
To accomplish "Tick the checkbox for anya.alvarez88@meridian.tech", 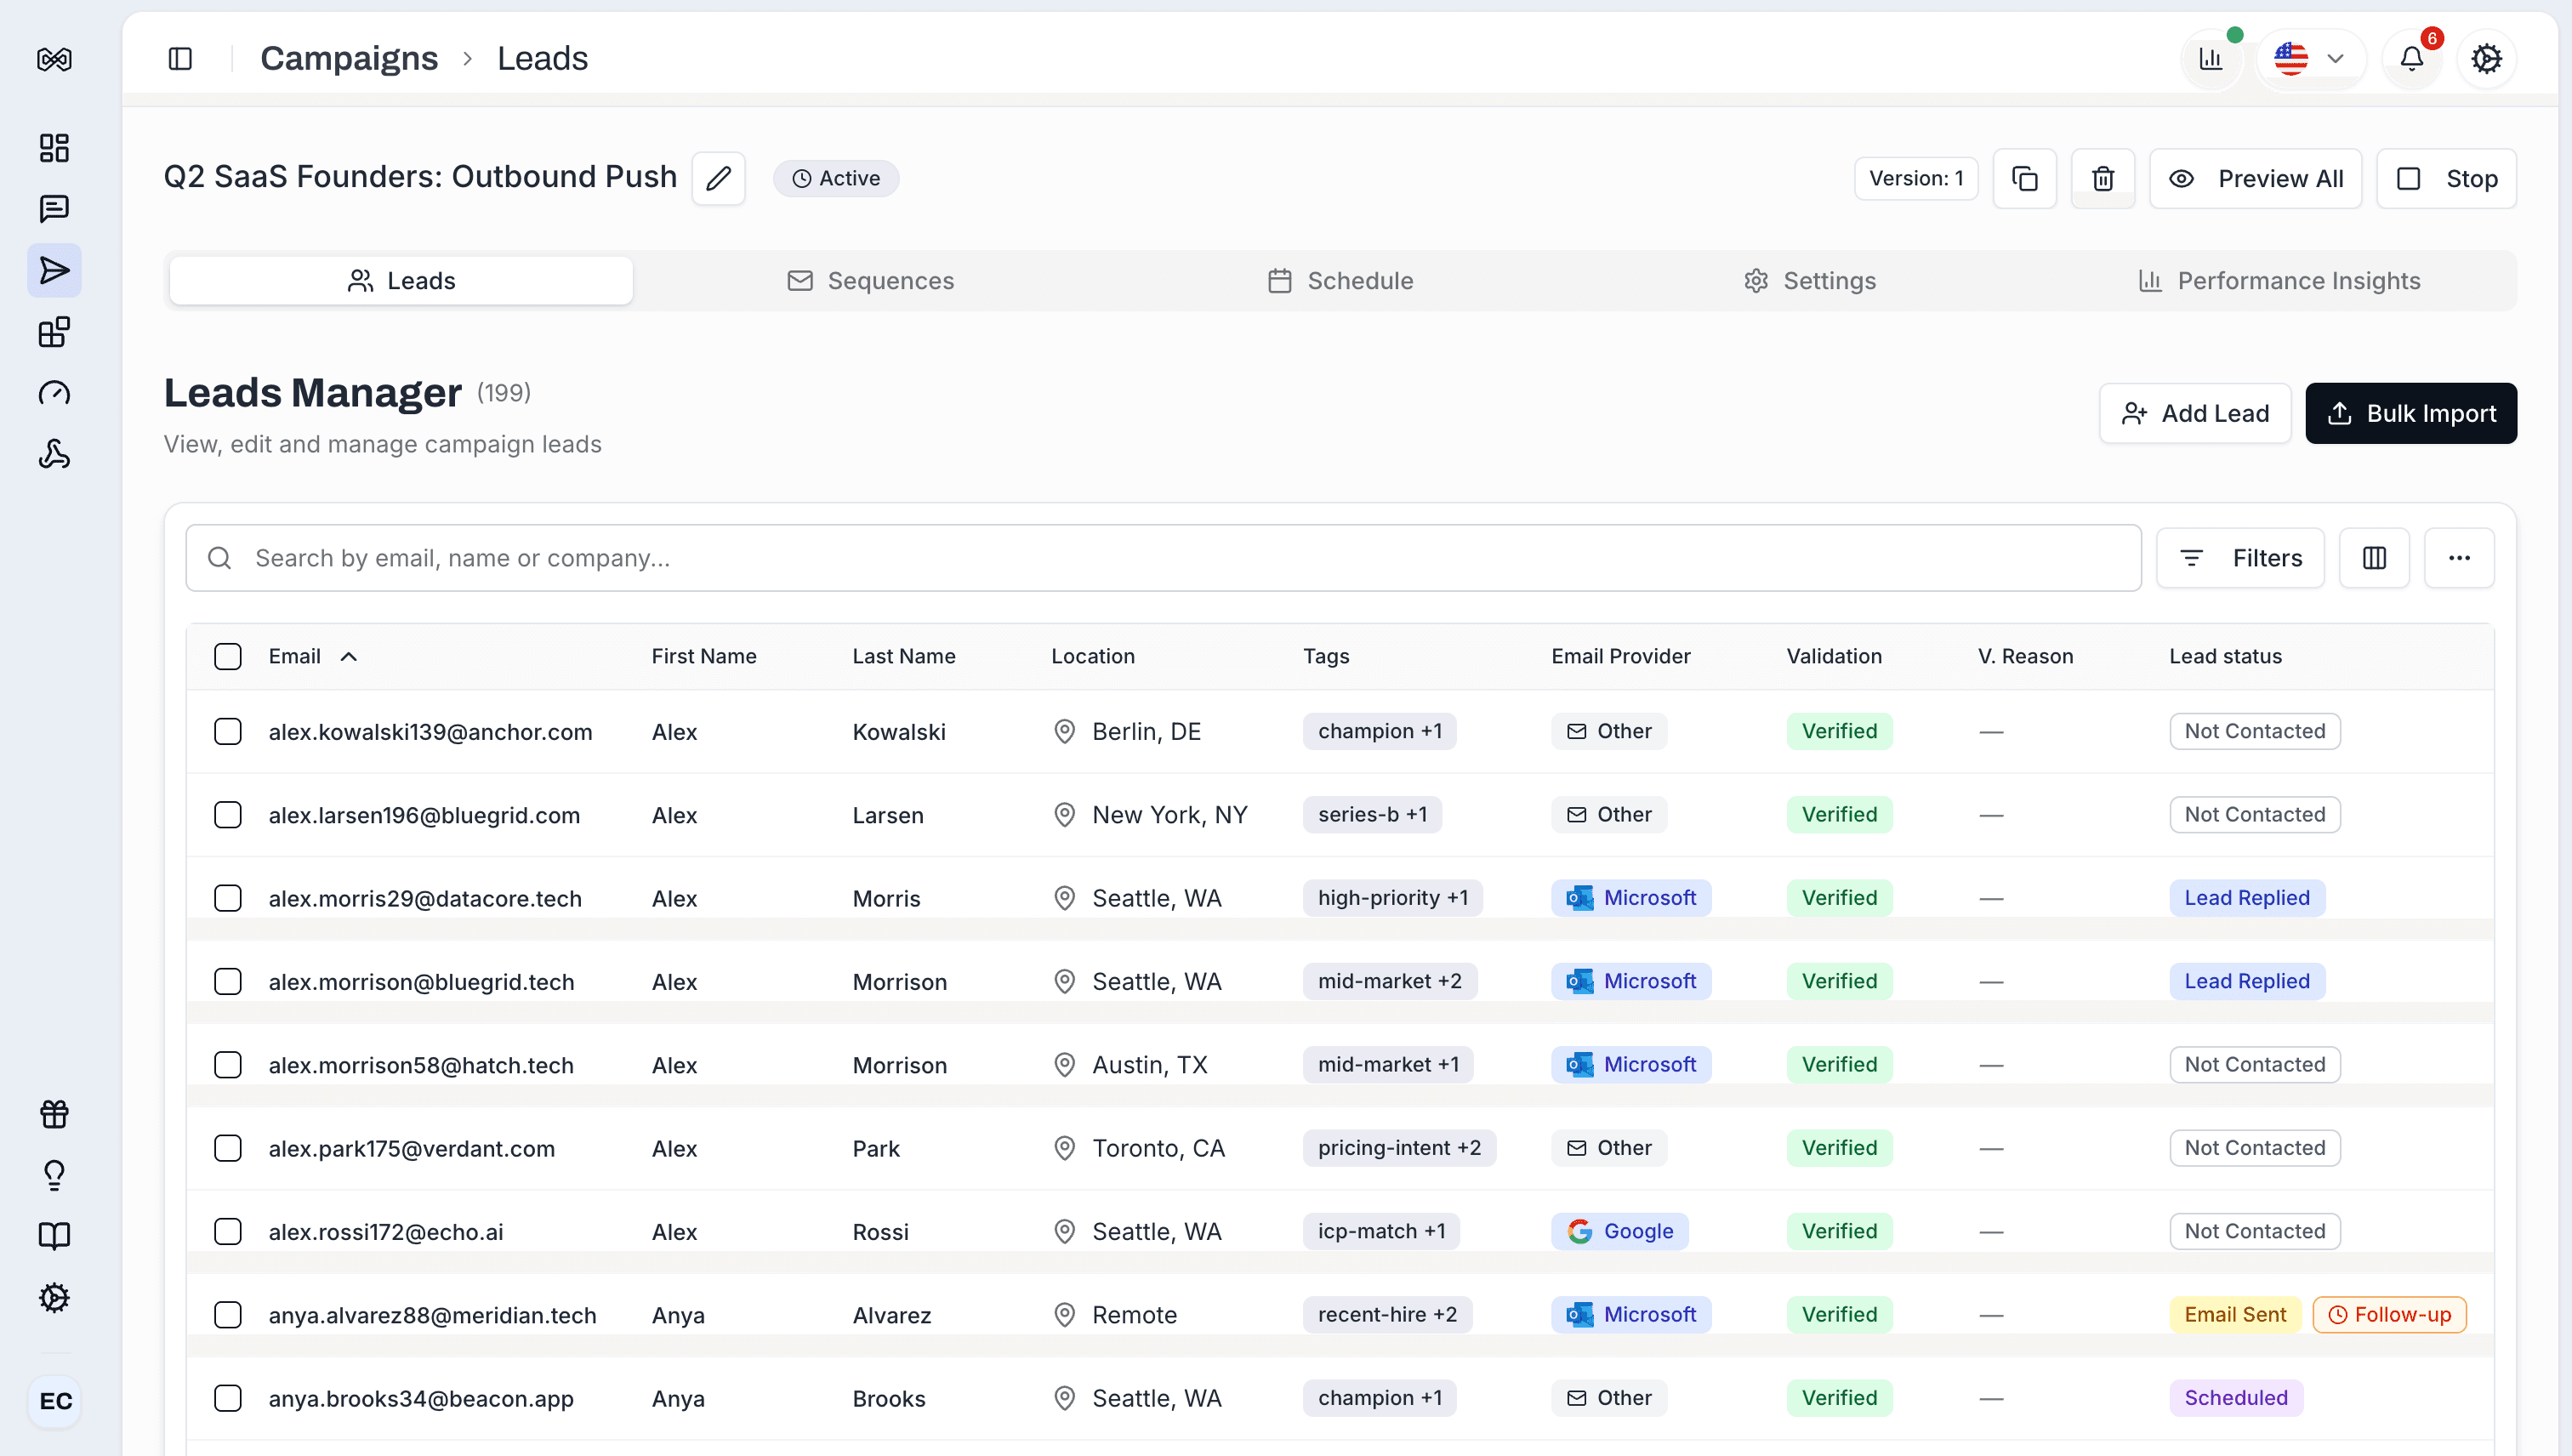I will (228, 1314).
